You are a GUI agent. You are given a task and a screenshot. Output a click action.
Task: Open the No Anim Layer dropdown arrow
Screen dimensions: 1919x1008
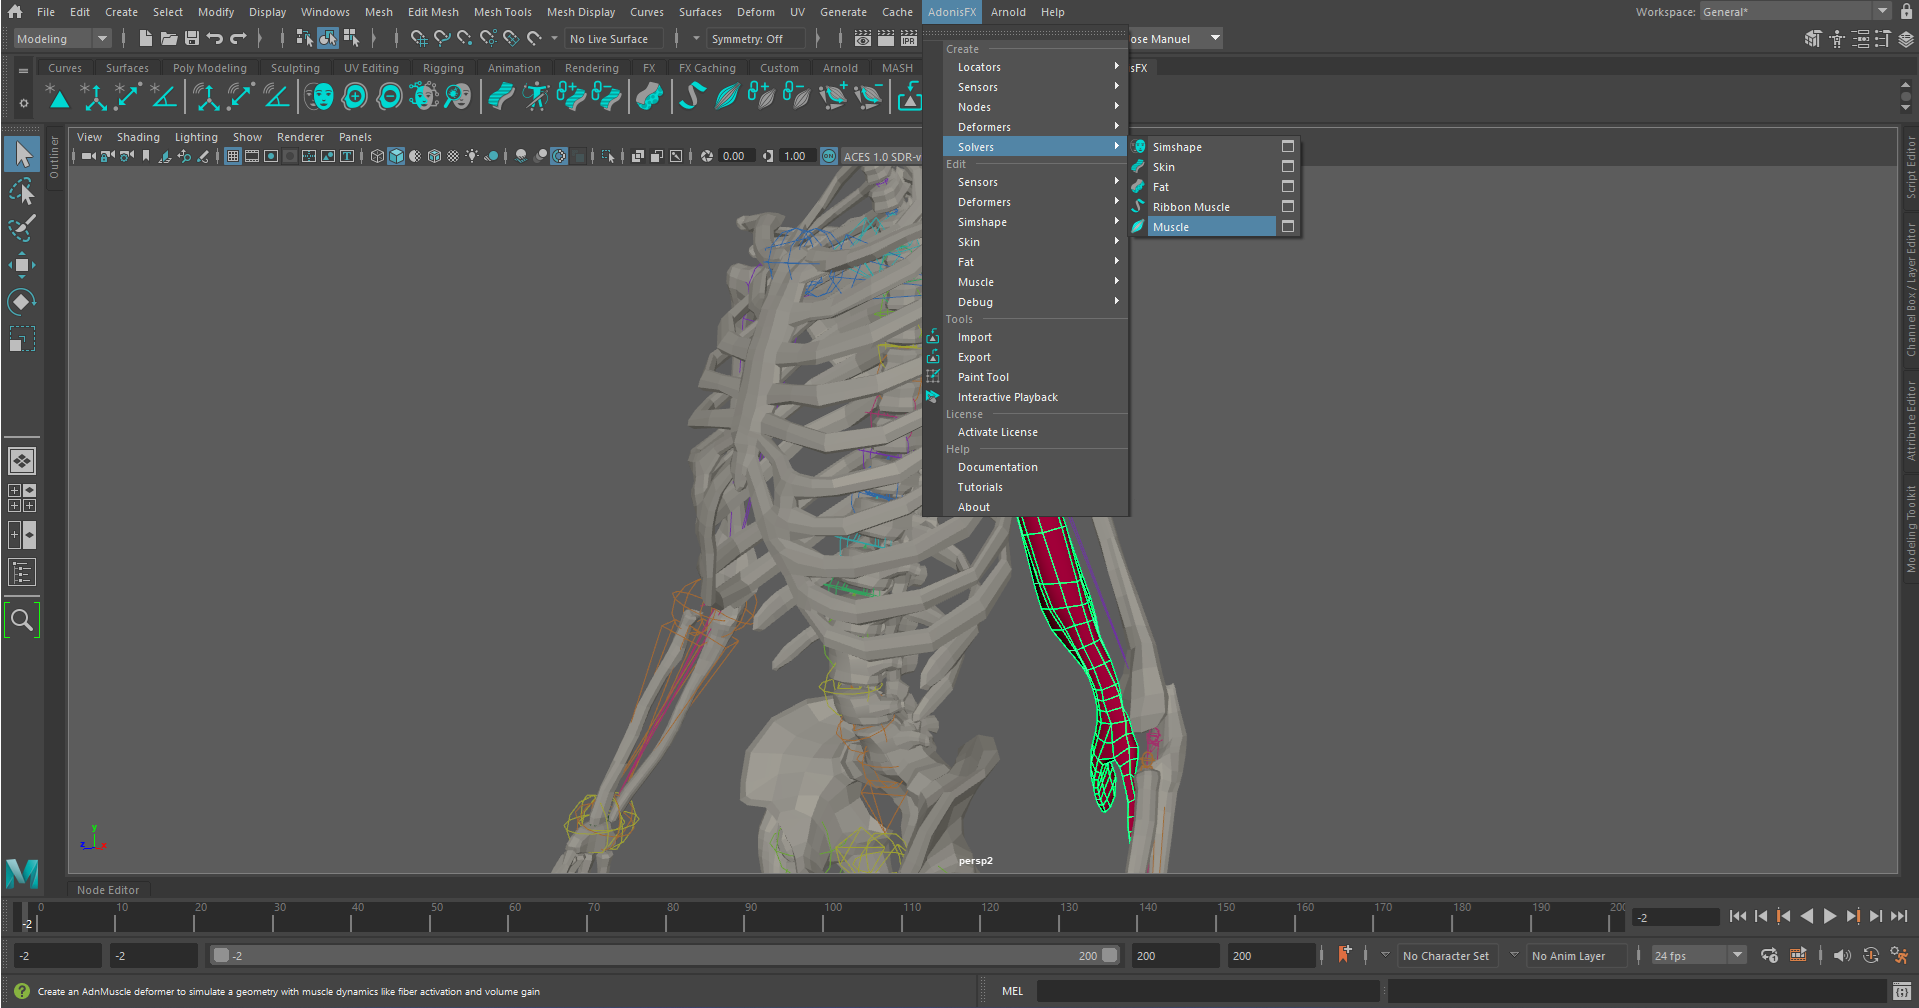click(1514, 955)
